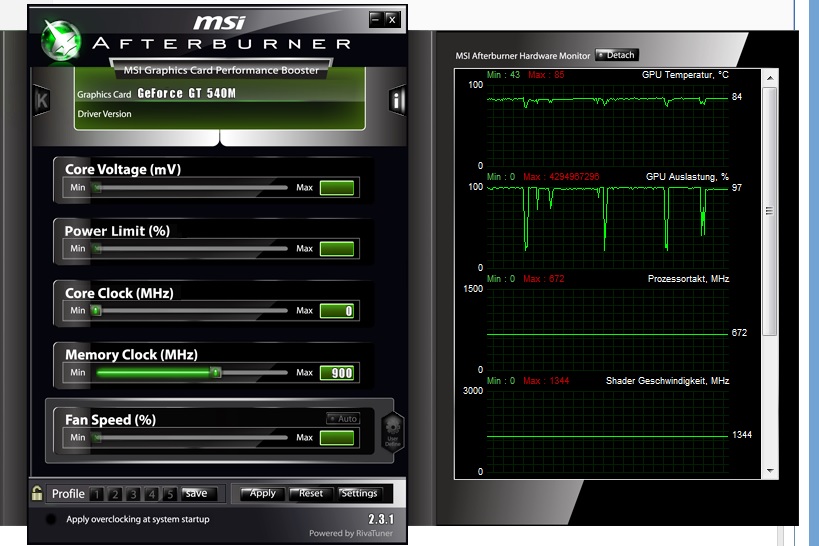Select profile slot 4
Image resolution: width=819 pixels, height=546 pixels.
point(151,494)
